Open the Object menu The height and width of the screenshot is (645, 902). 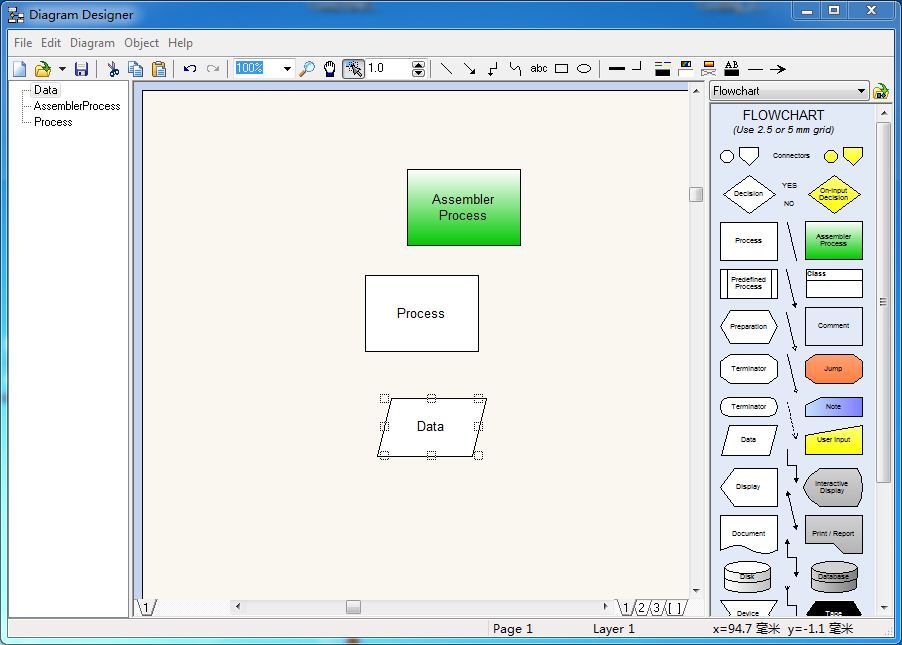click(141, 43)
